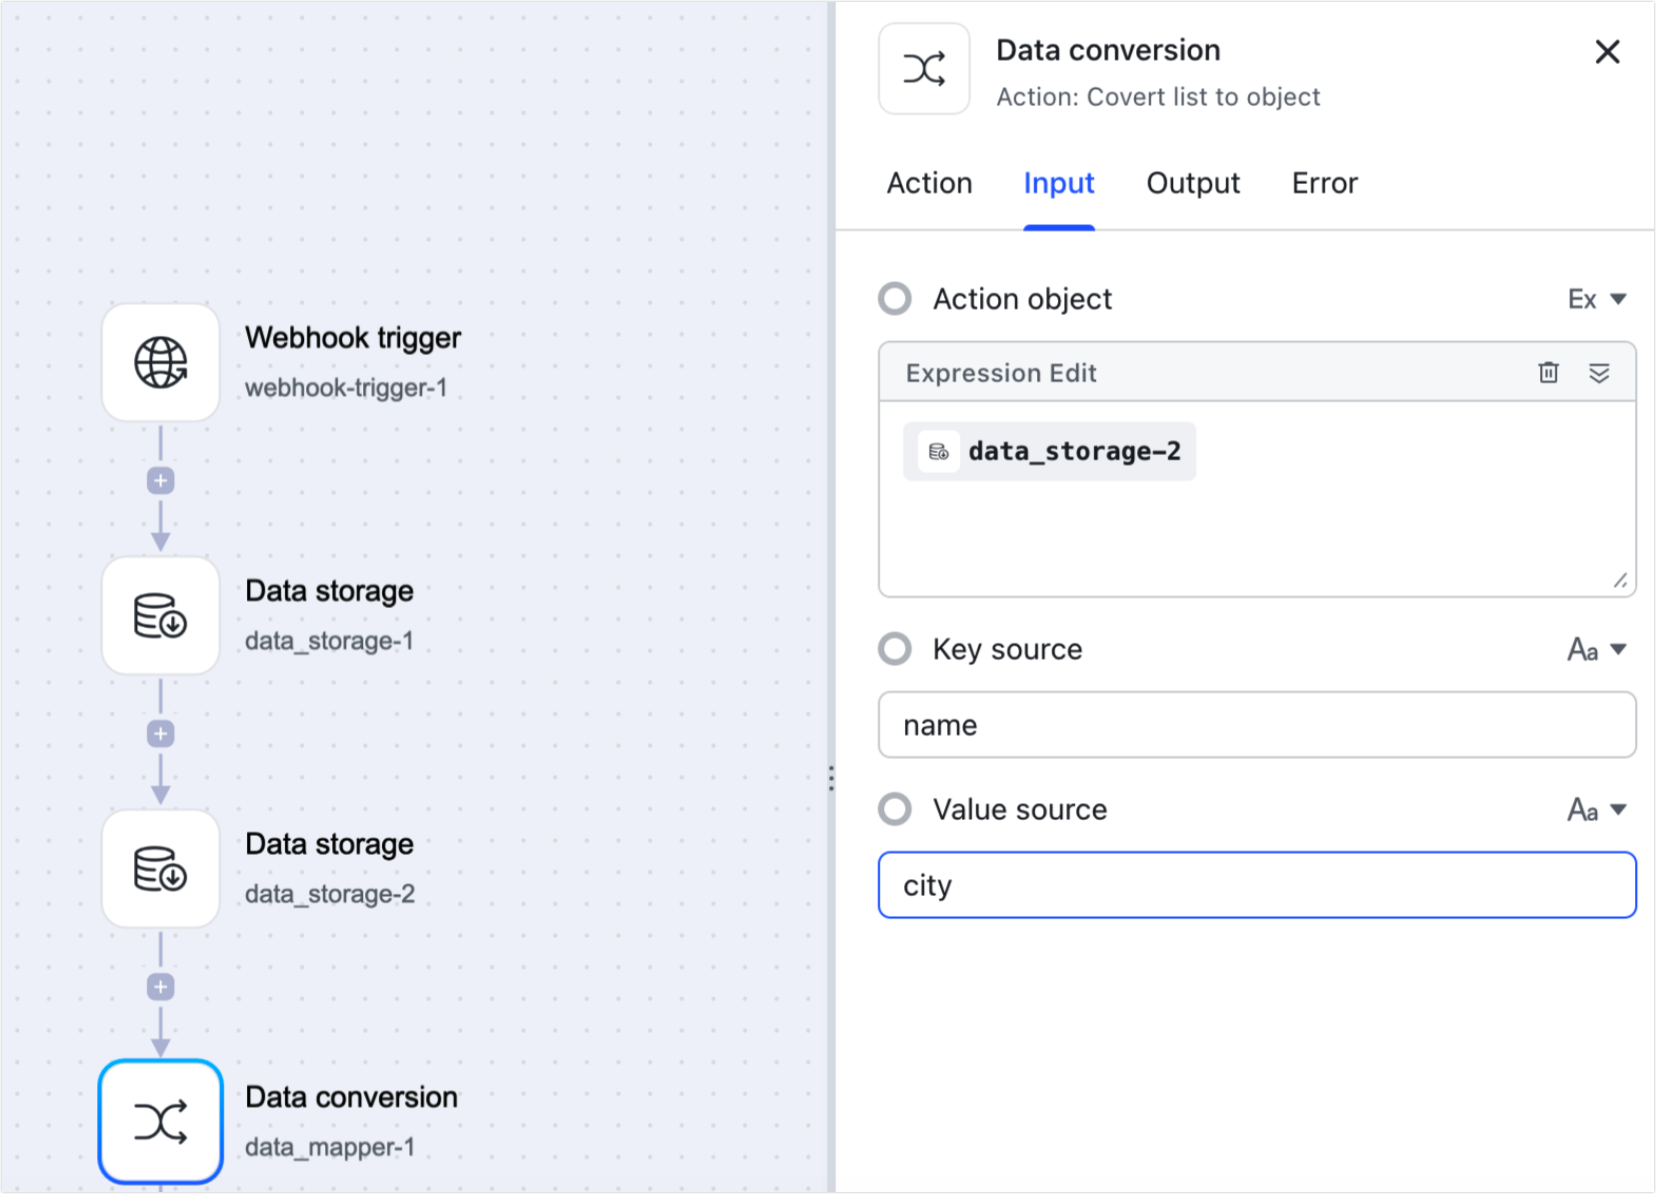Screen dimensions: 1656x1194
Task: Select the Key source radio button
Action: [x=894, y=649]
